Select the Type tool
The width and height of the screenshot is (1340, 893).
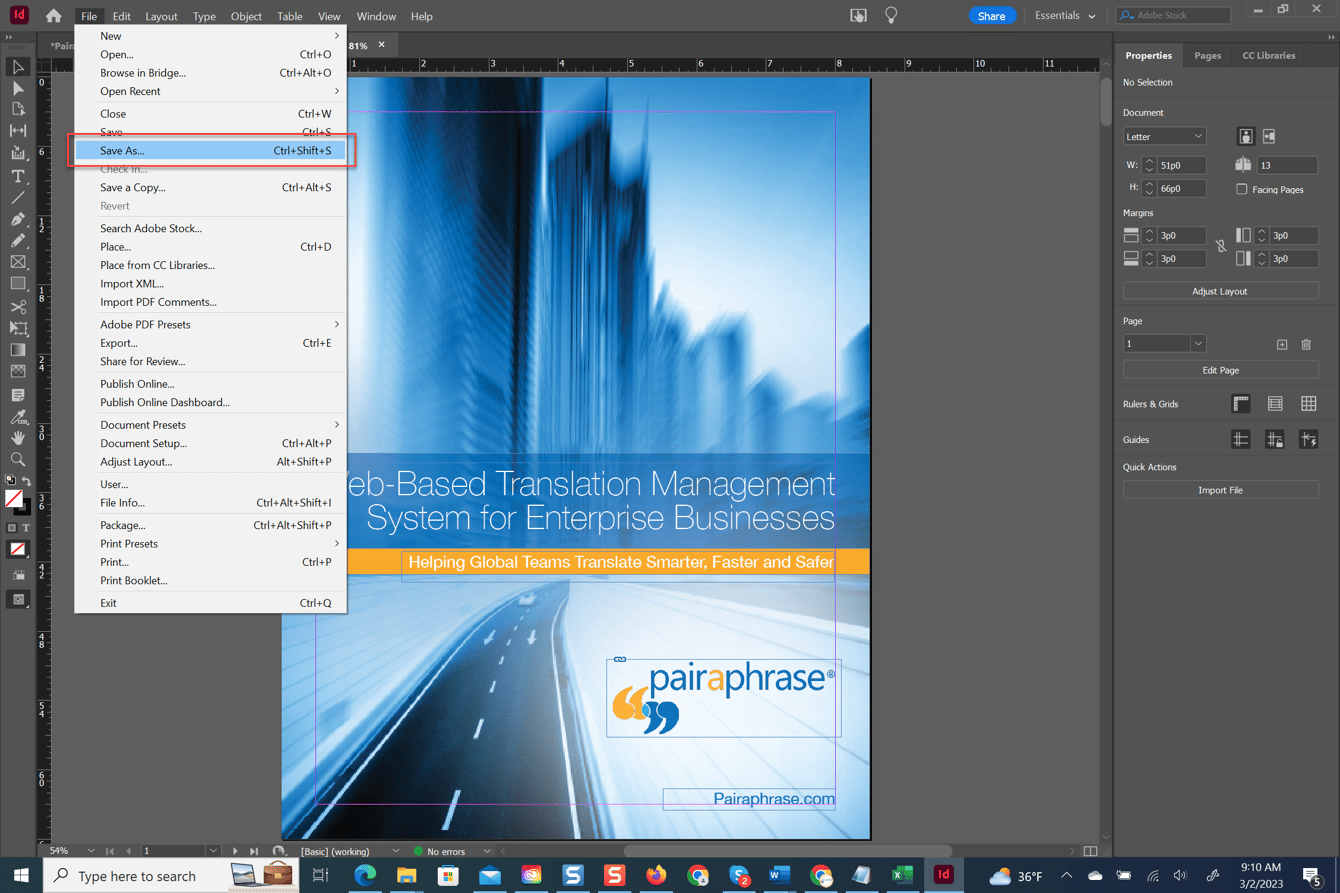click(x=18, y=176)
